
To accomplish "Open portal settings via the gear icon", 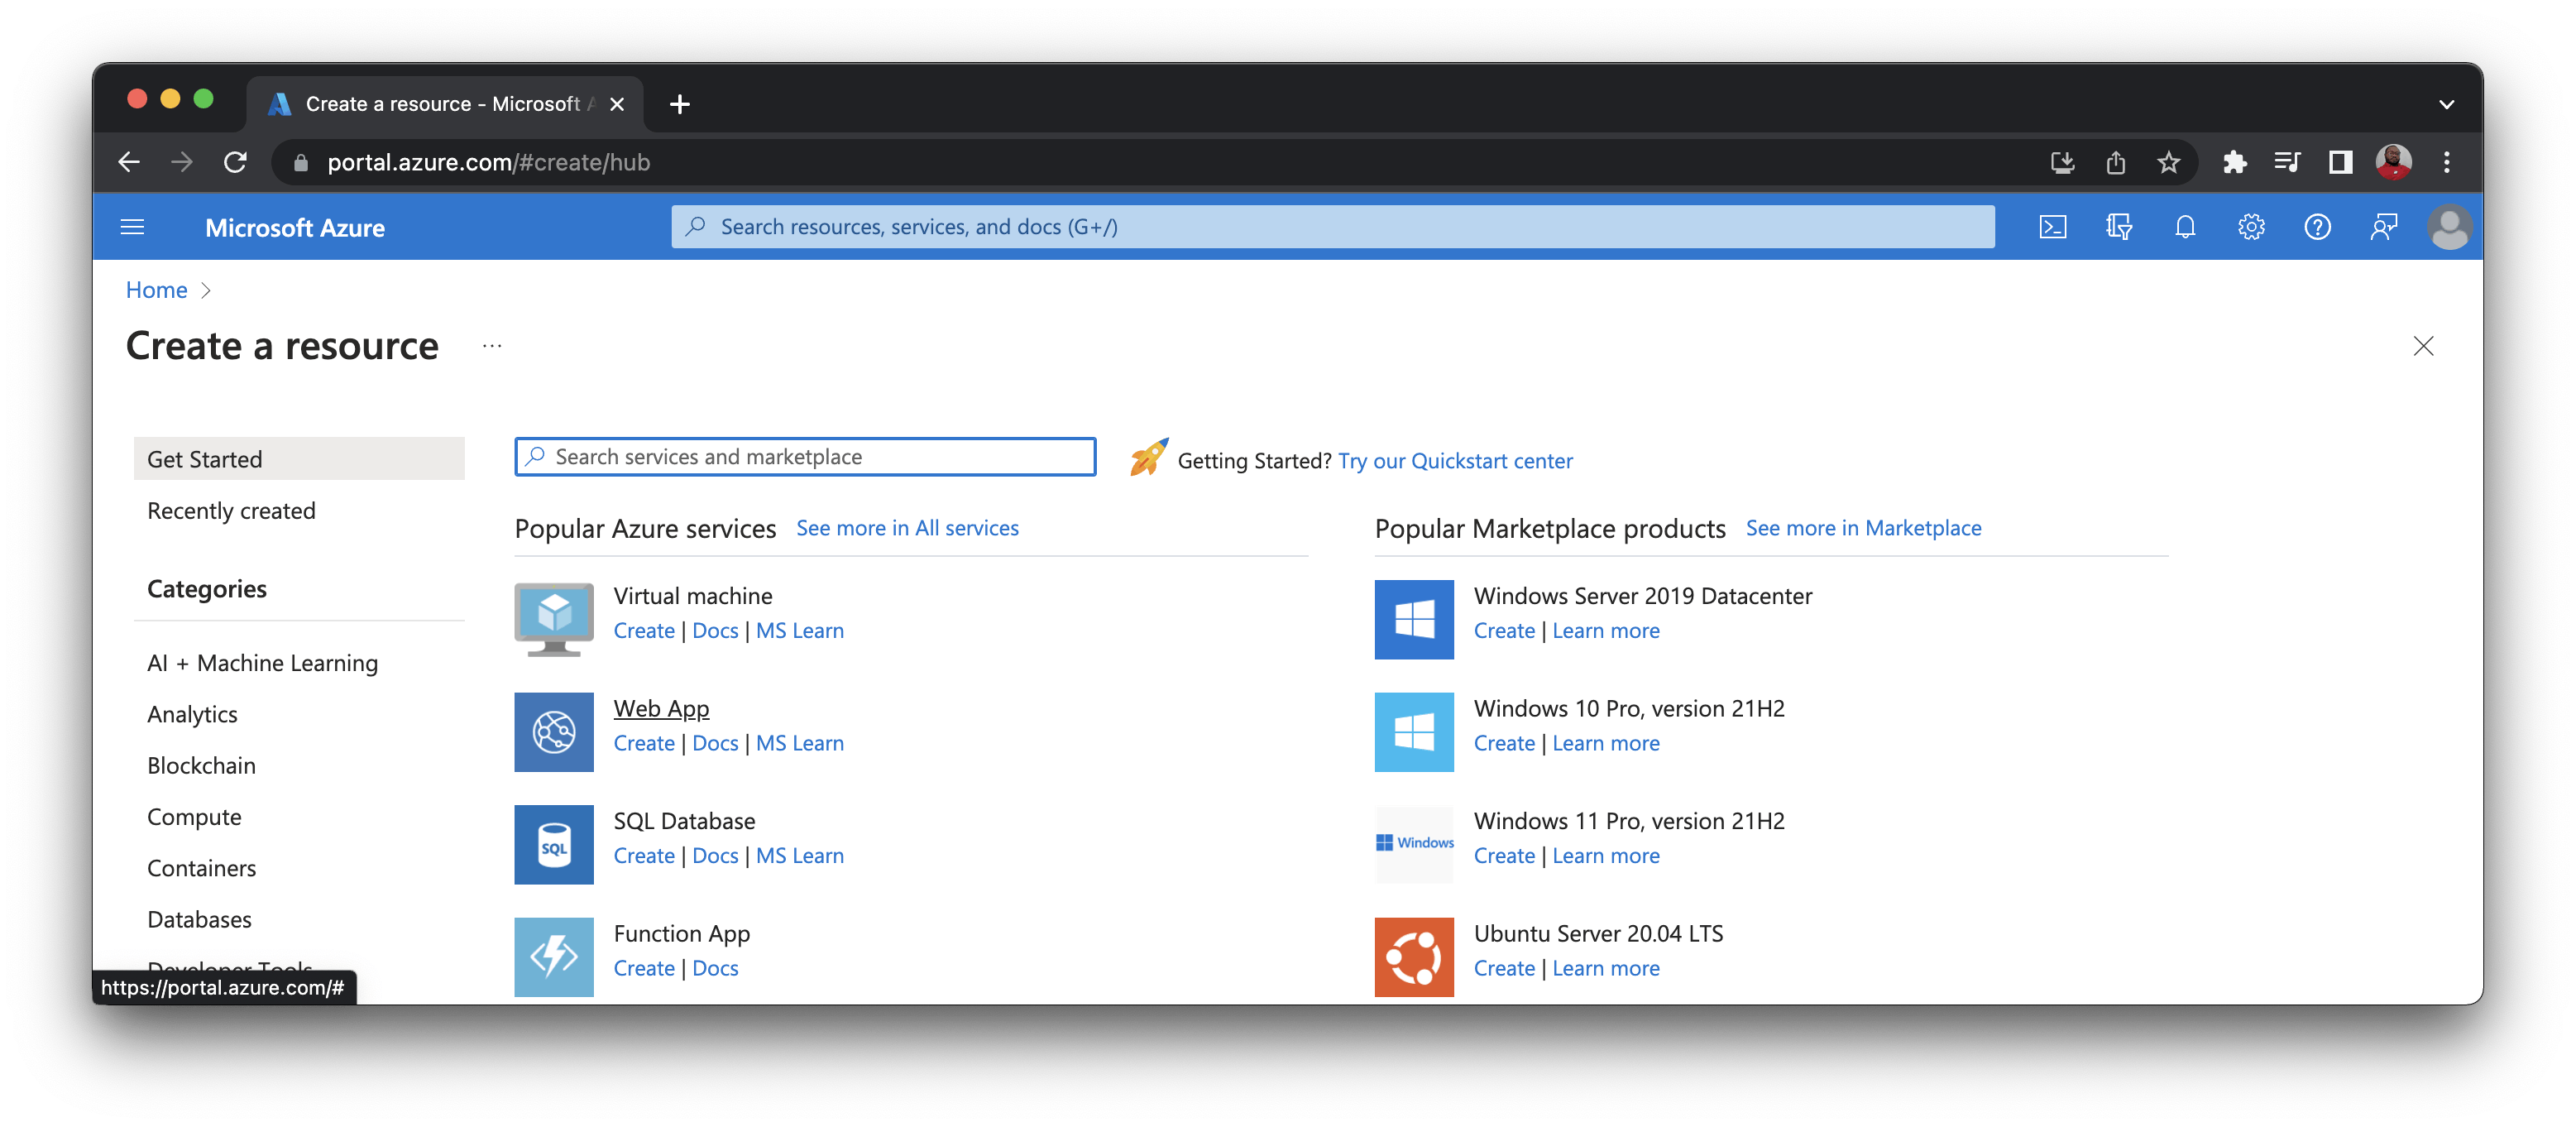I will click(x=2251, y=226).
